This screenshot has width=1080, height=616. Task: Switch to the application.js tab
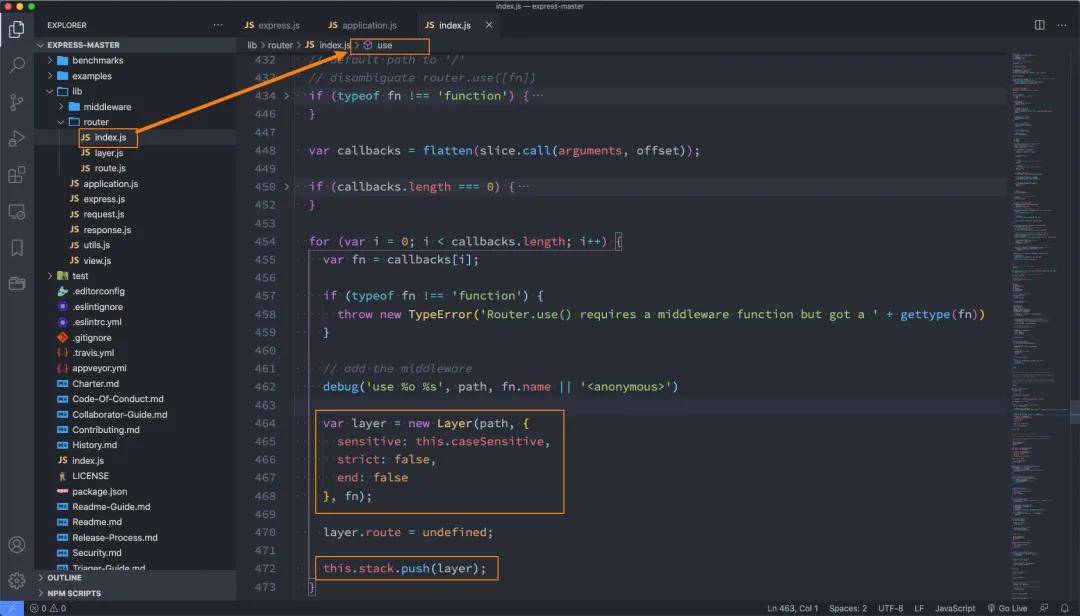[x=362, y=25]
